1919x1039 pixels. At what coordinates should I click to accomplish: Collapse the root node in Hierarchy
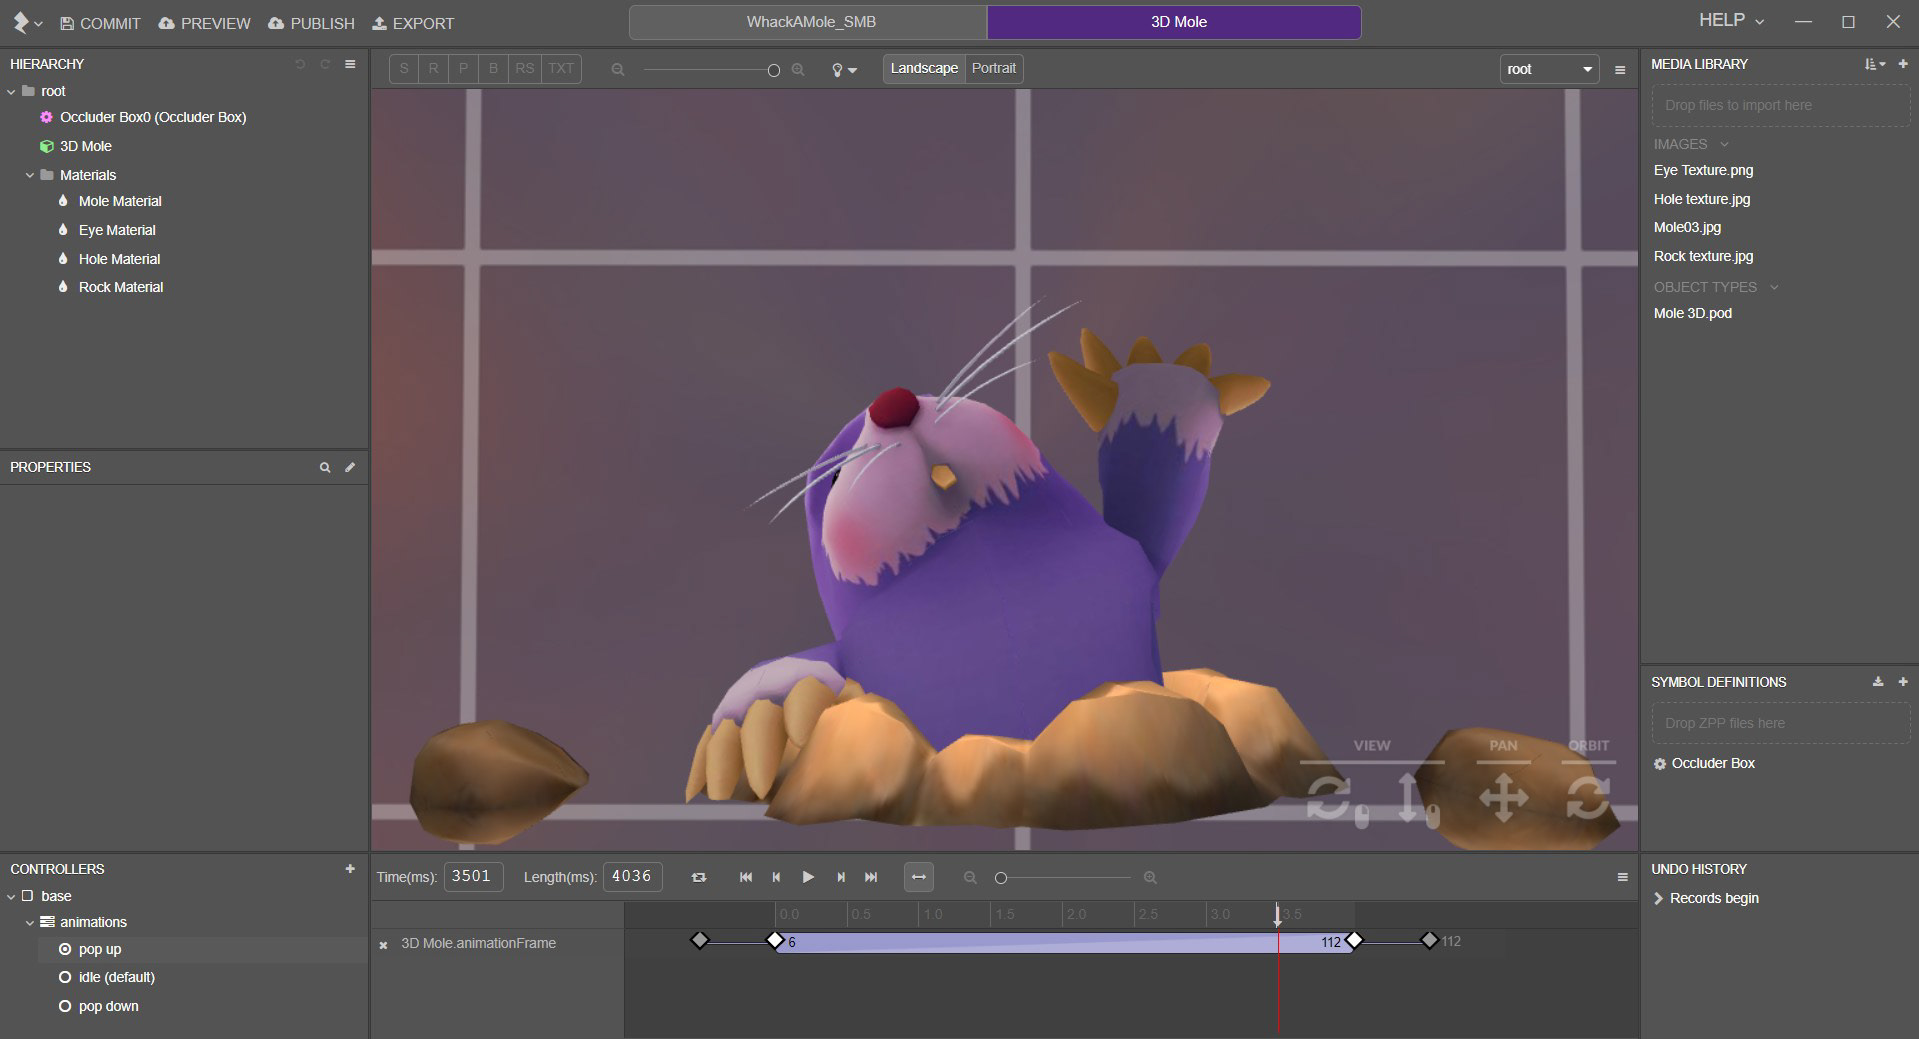(12, 91)
